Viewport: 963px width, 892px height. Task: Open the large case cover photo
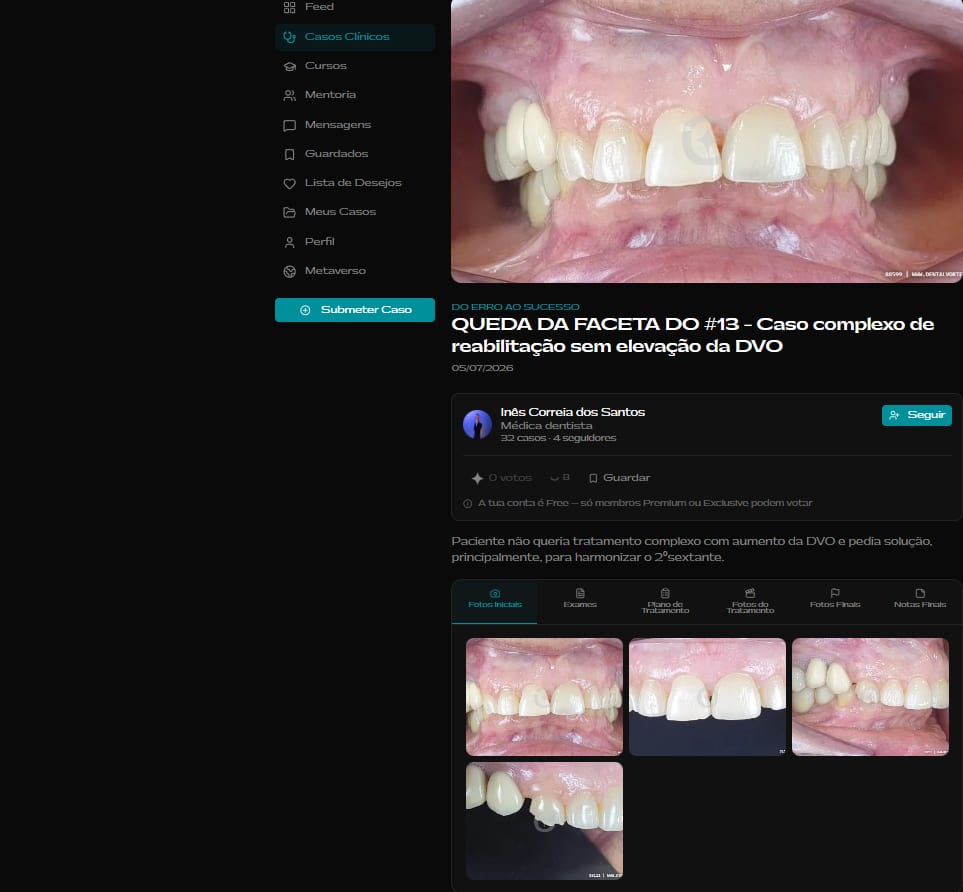(707, 141)
